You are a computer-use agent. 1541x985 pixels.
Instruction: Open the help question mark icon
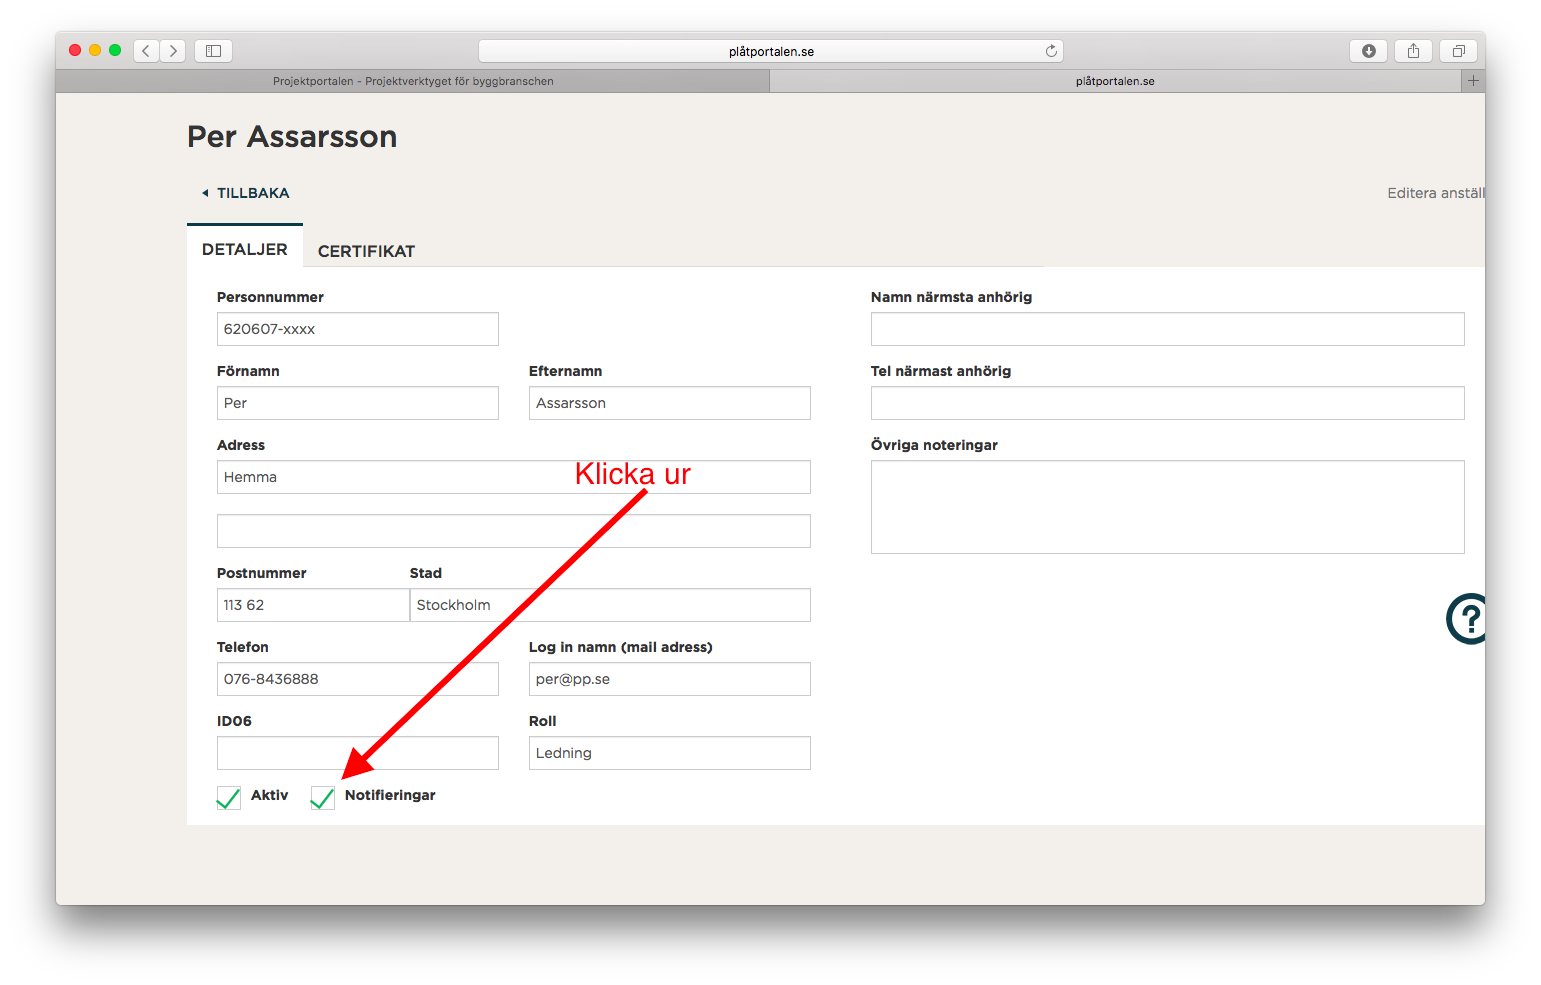tap(1466, 619)
